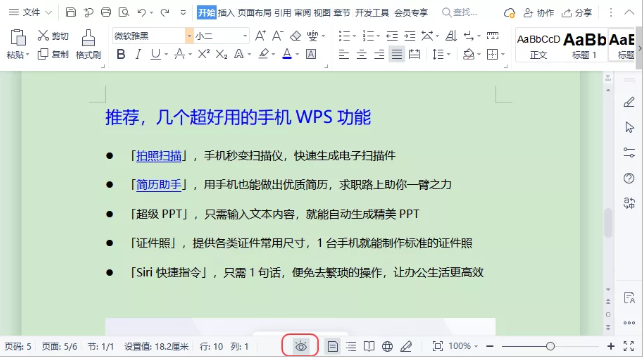This screenshot has height=360, width=644.
Task: Click the cloud sync icon at top right
Action: coord(509,13)
